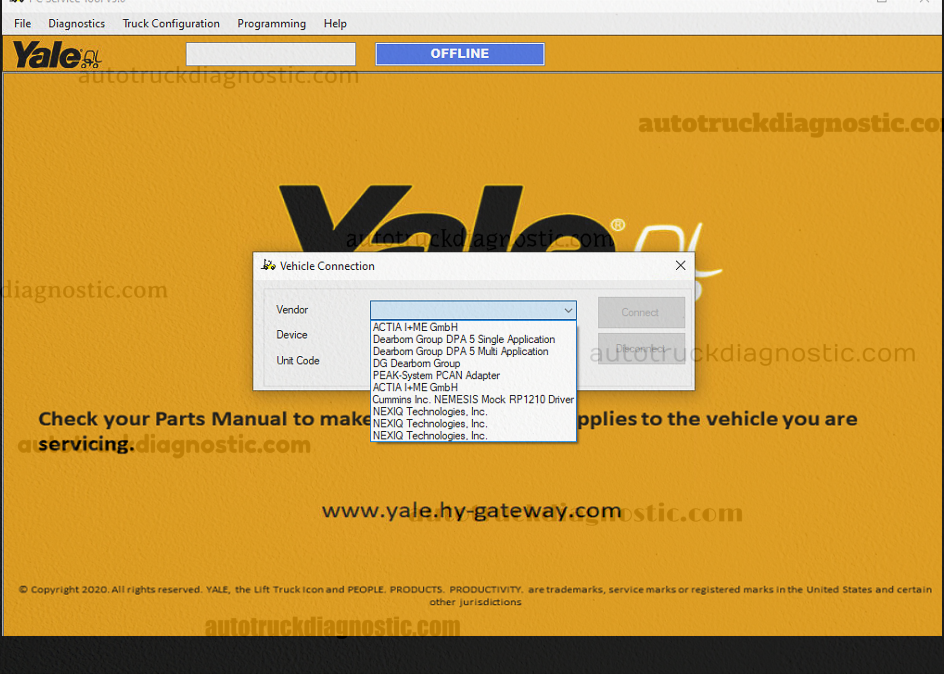
Task: Open the Help menu
Action: [x=335, y=23]
